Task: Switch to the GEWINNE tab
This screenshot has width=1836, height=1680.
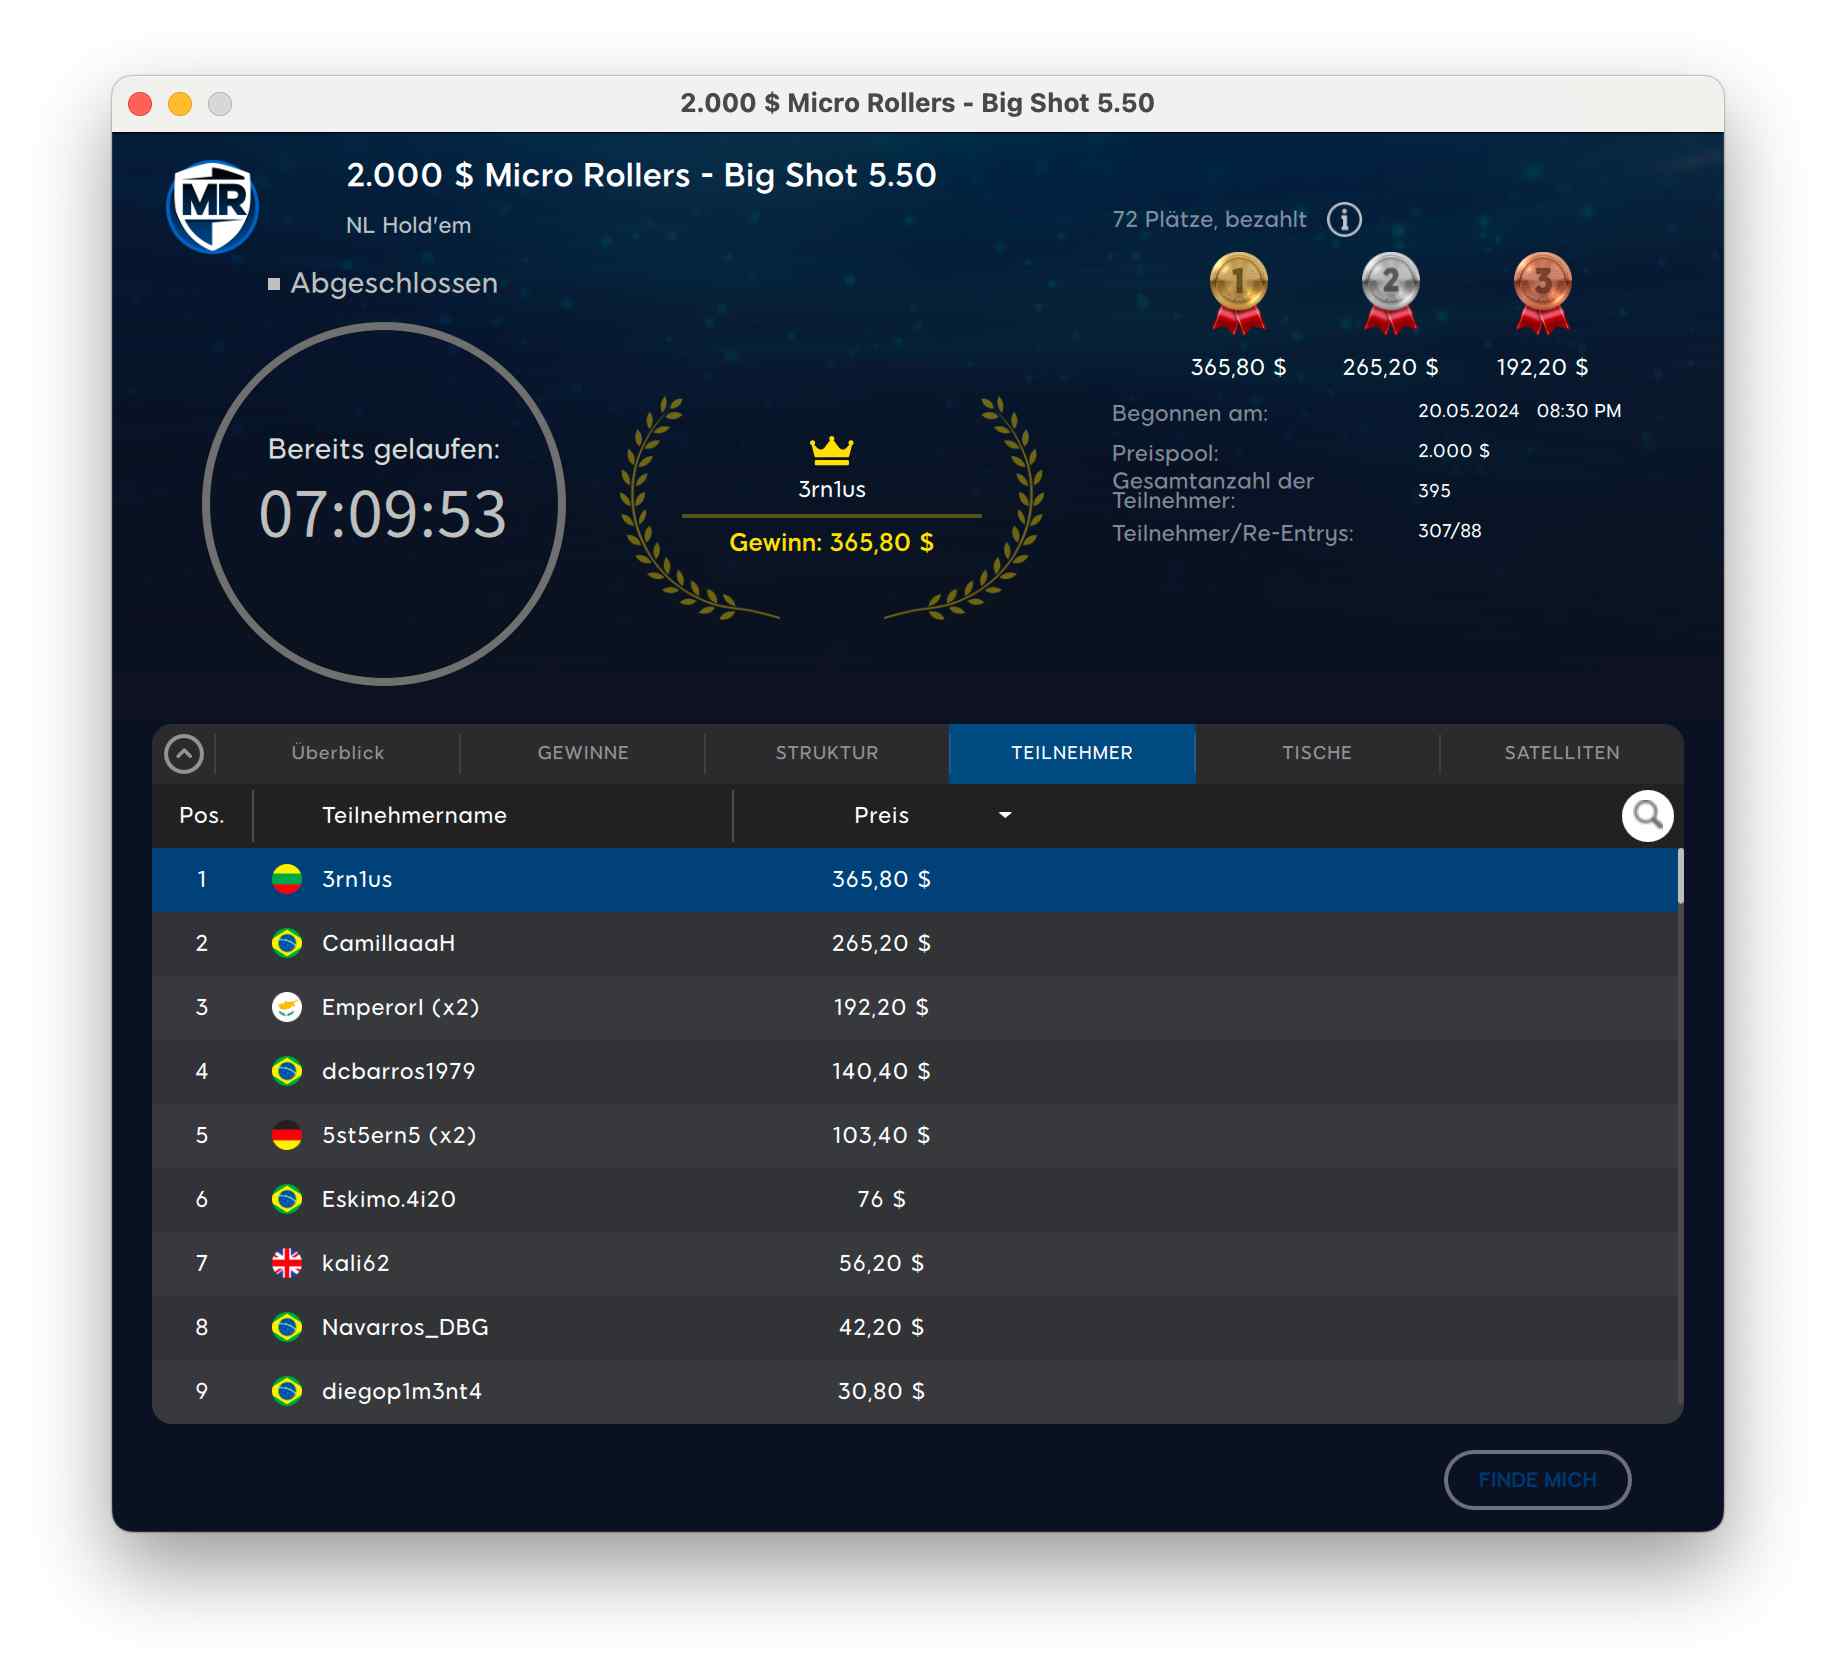Action: (583, 753)
